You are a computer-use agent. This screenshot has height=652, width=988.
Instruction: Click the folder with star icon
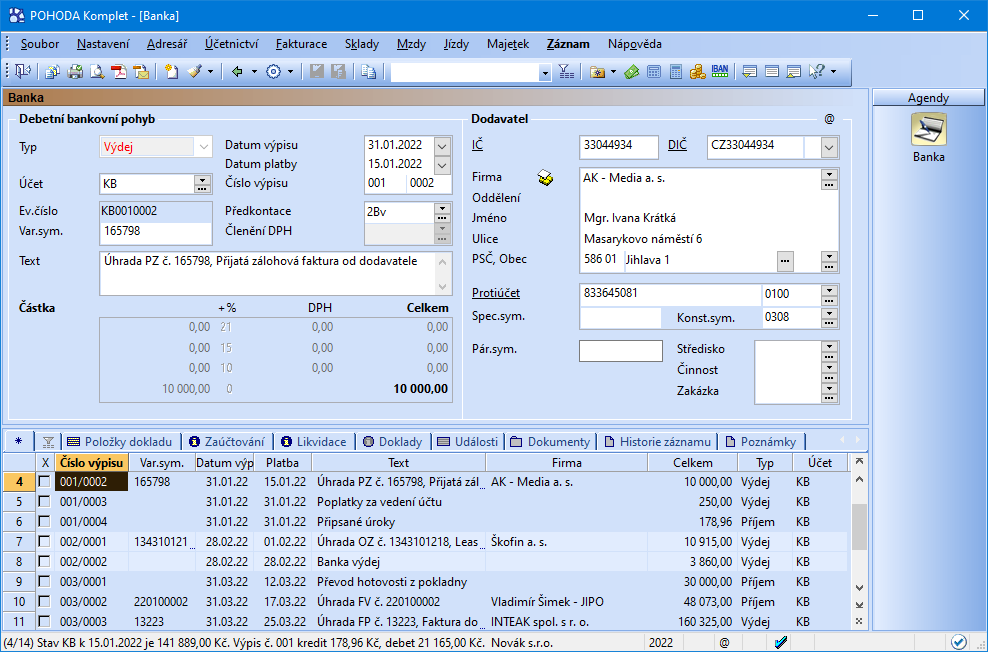point(597,72)
